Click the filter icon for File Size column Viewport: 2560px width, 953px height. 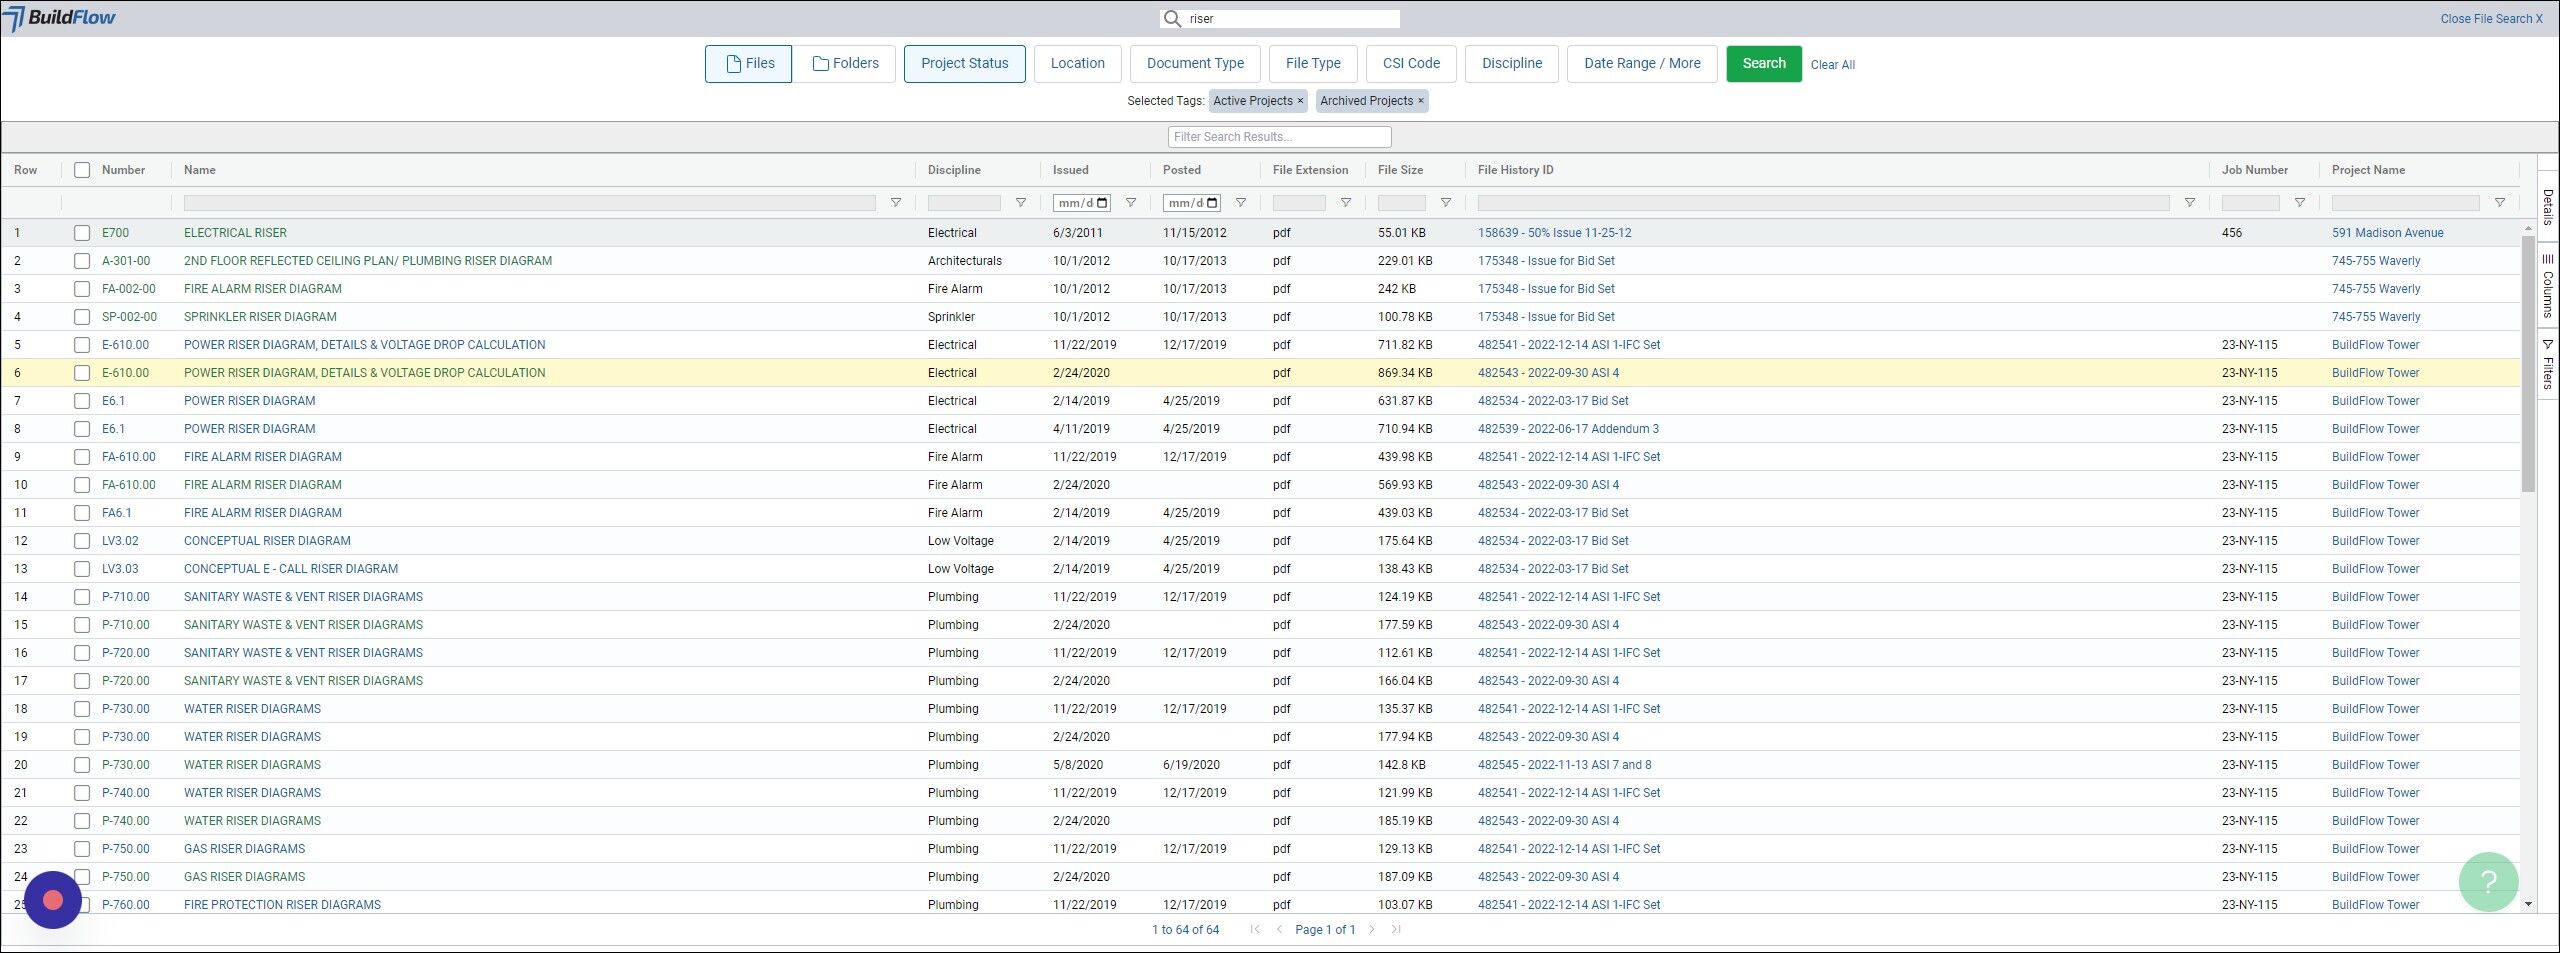tap(1445, 203)
